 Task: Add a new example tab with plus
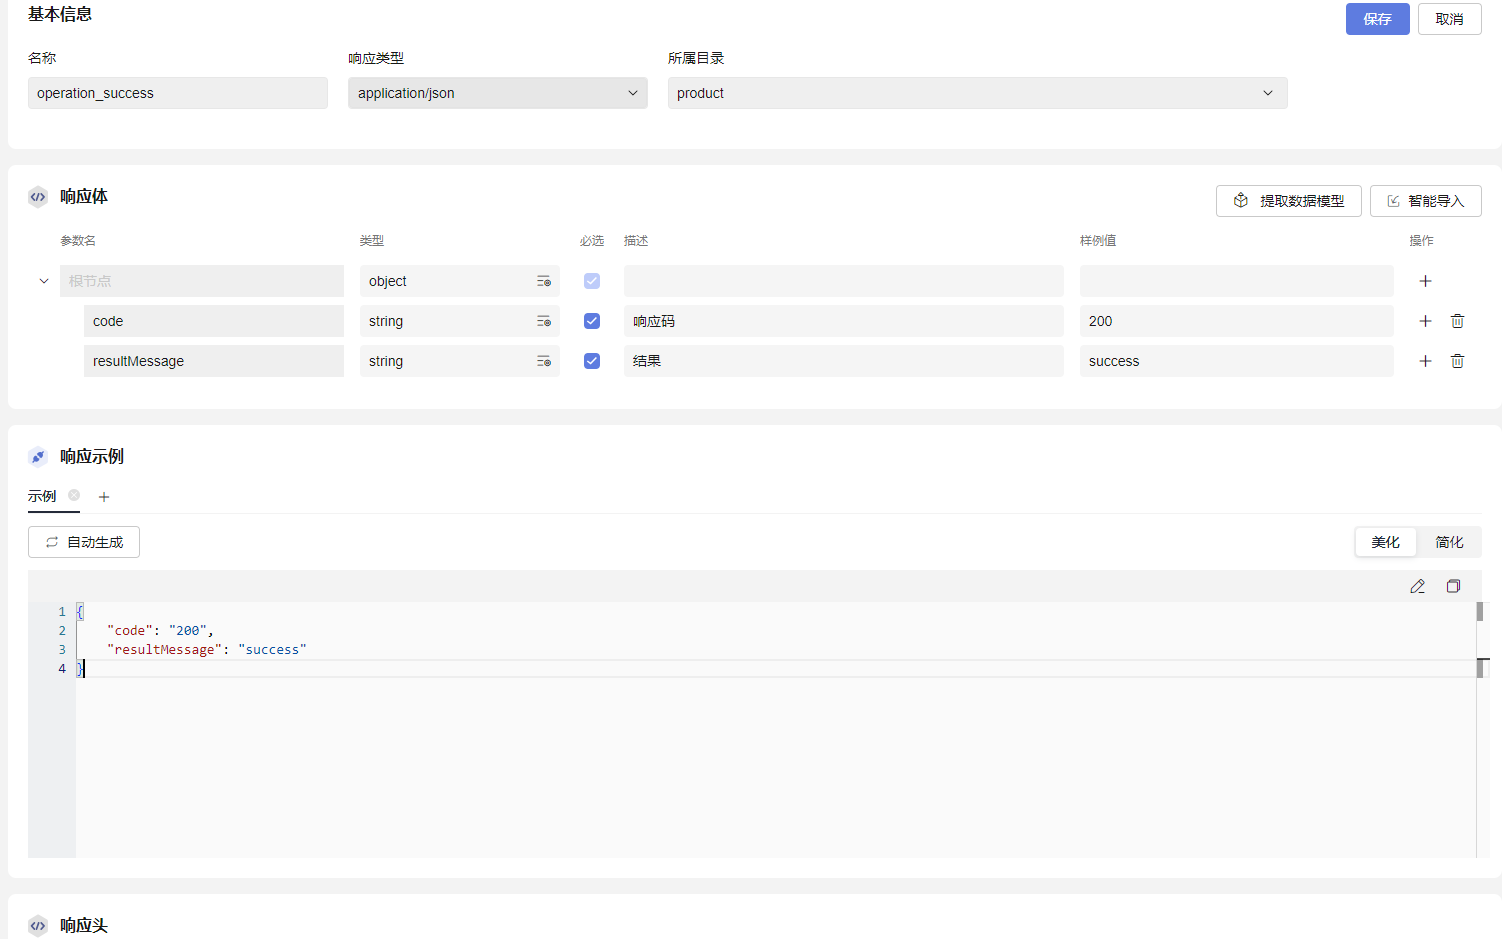pos(104,497)
